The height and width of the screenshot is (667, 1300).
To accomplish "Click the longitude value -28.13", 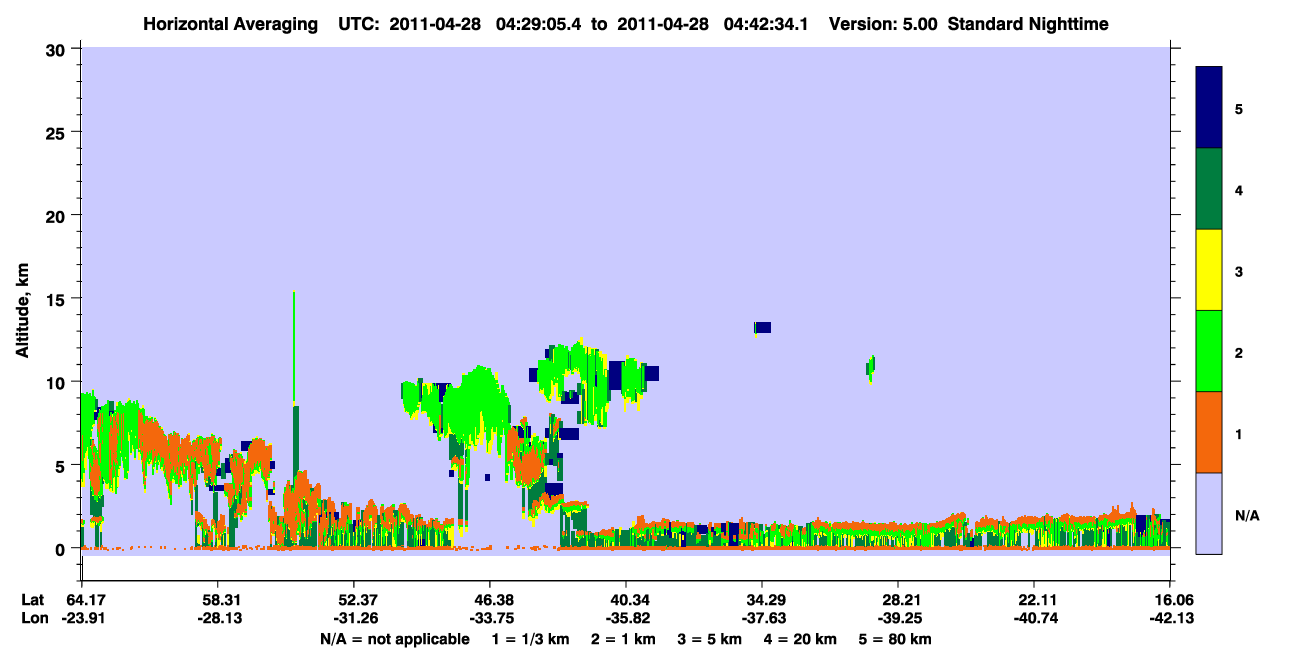I will point(217,618).
